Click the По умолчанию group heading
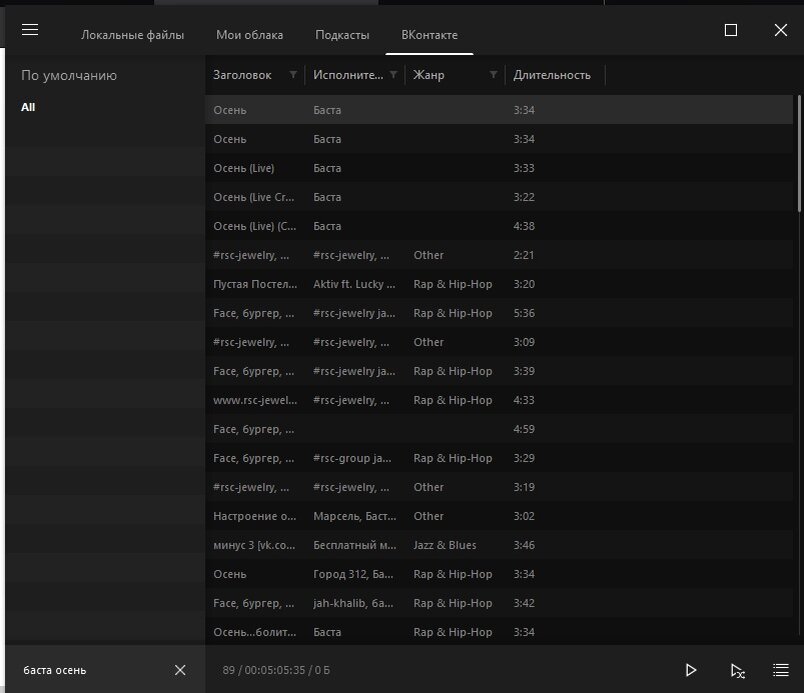 tap(69, 75)
